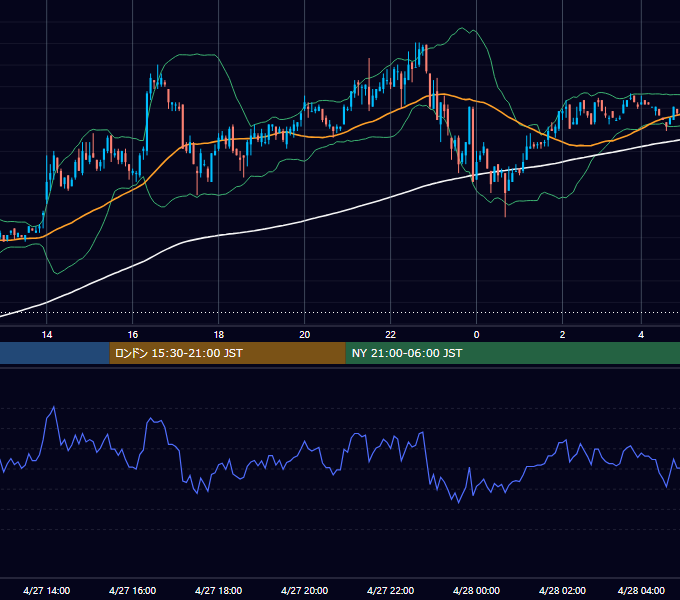Click the NY 21:00-06:00 JST session band
The width and height of the screenshot is (680, 600).
tap(513, 353)
